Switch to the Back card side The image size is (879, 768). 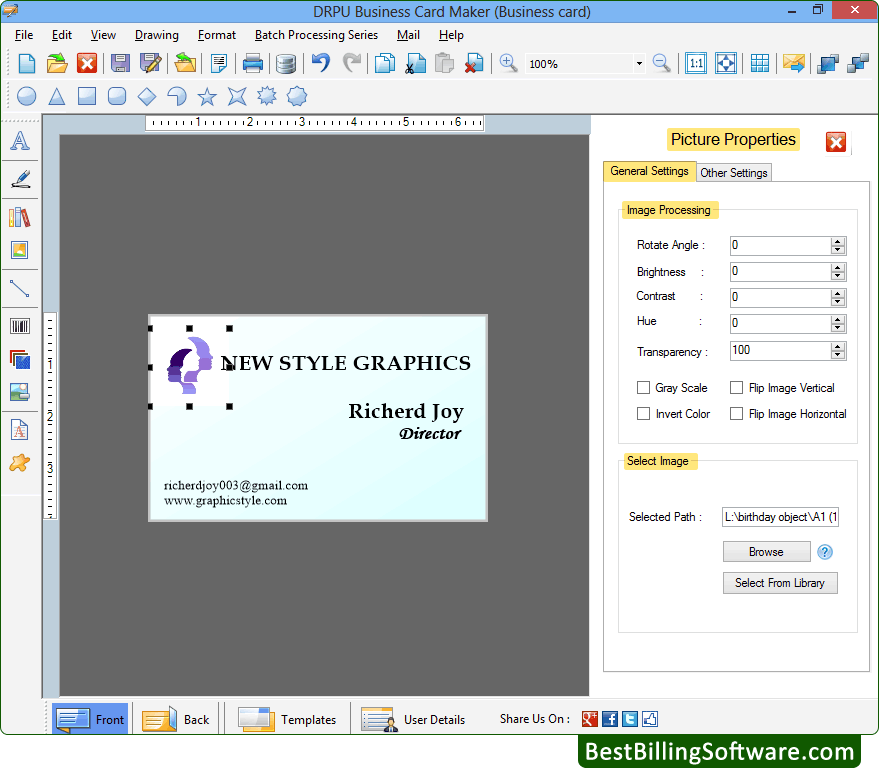(x=176, y=719)
